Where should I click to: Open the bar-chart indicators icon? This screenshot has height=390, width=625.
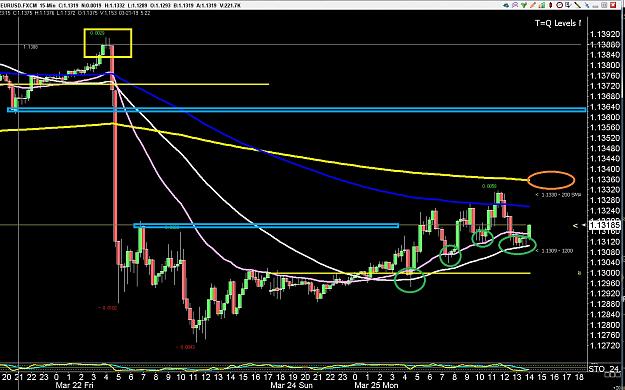(x=542, y=5)
